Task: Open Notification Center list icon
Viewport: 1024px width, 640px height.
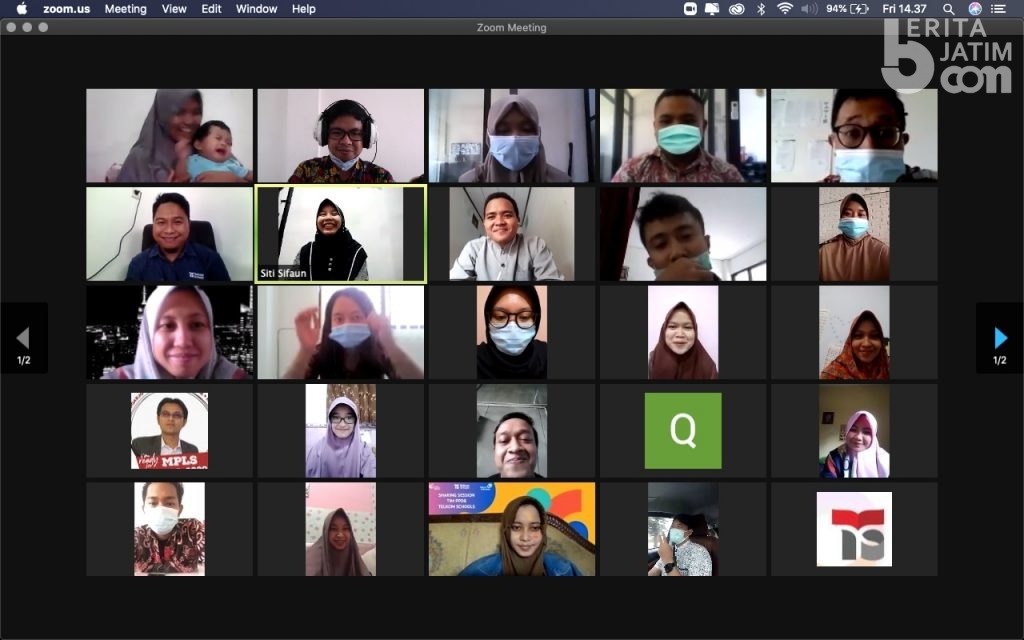Action: pos(998,8)
